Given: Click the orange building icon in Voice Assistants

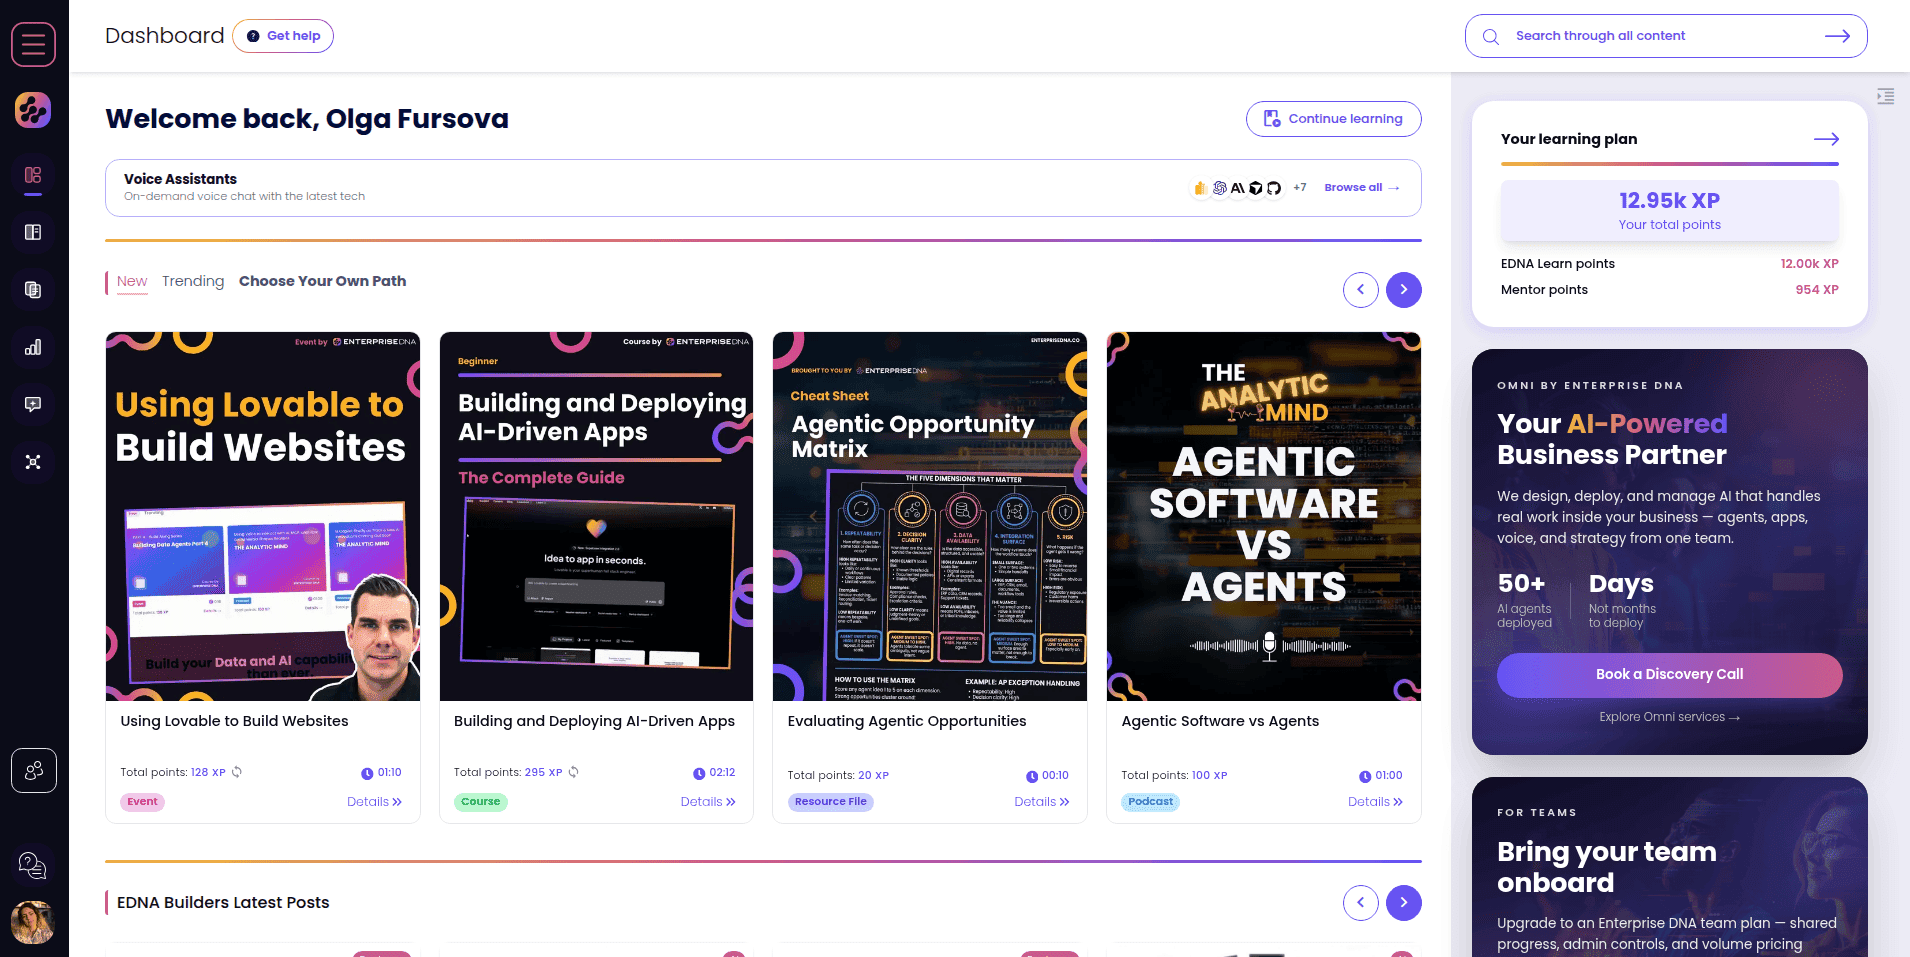Looking at the screenshot, I should pos(1201,188).
